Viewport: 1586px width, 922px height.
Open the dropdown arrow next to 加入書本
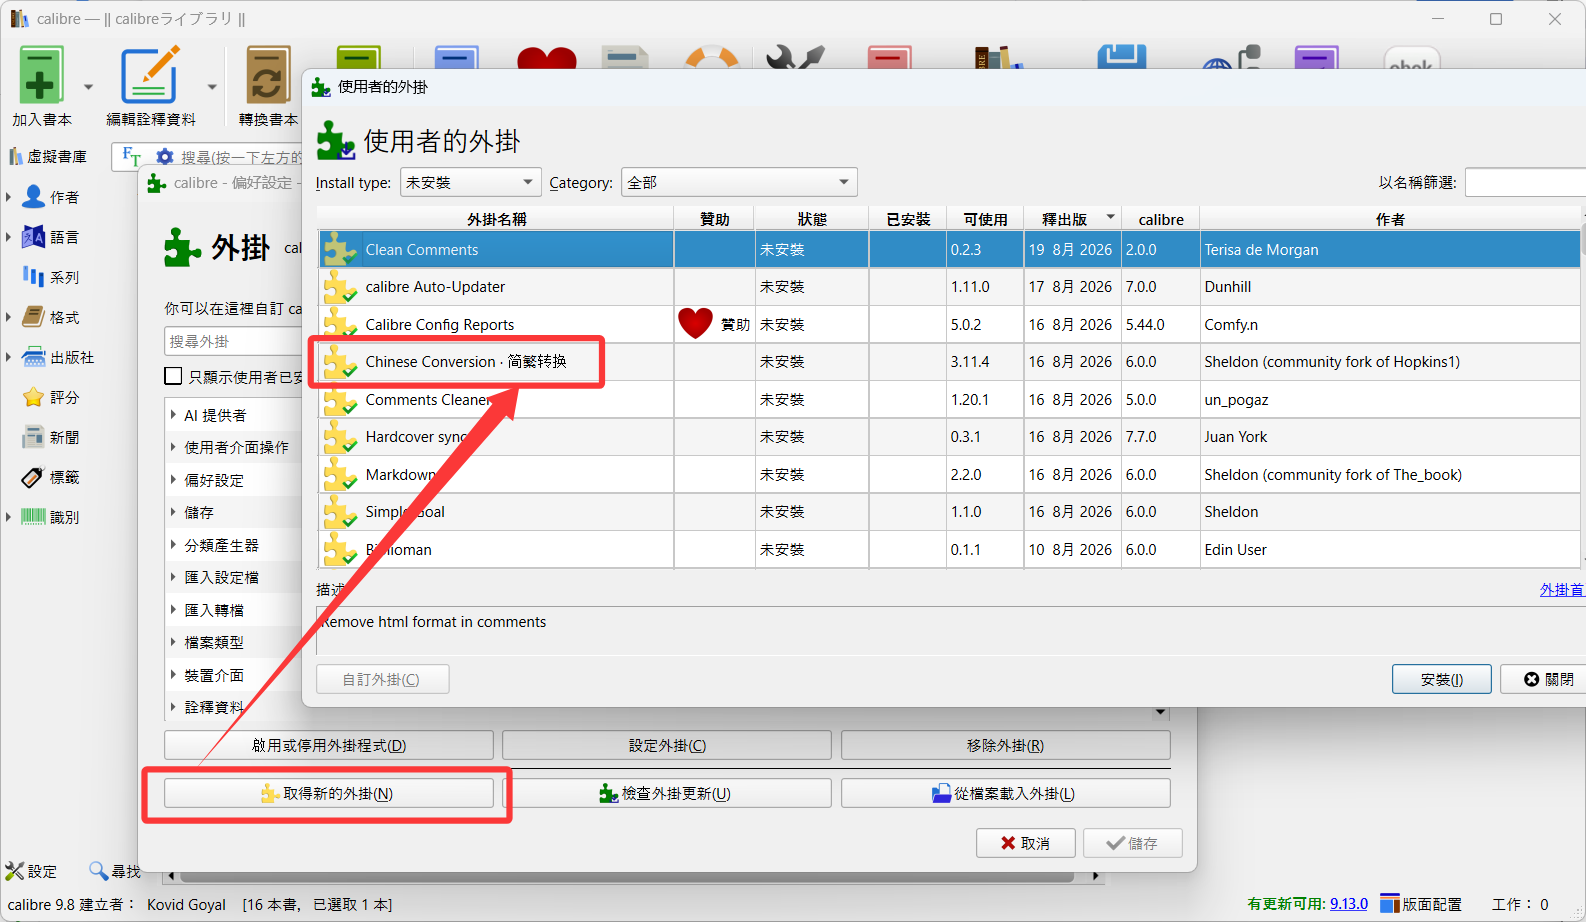tap(88, 87)
